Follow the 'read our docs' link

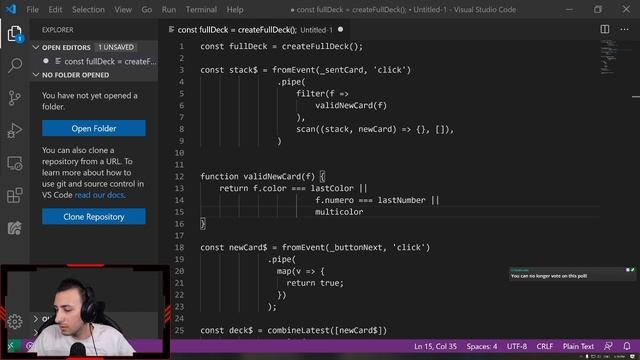(99, 195)
